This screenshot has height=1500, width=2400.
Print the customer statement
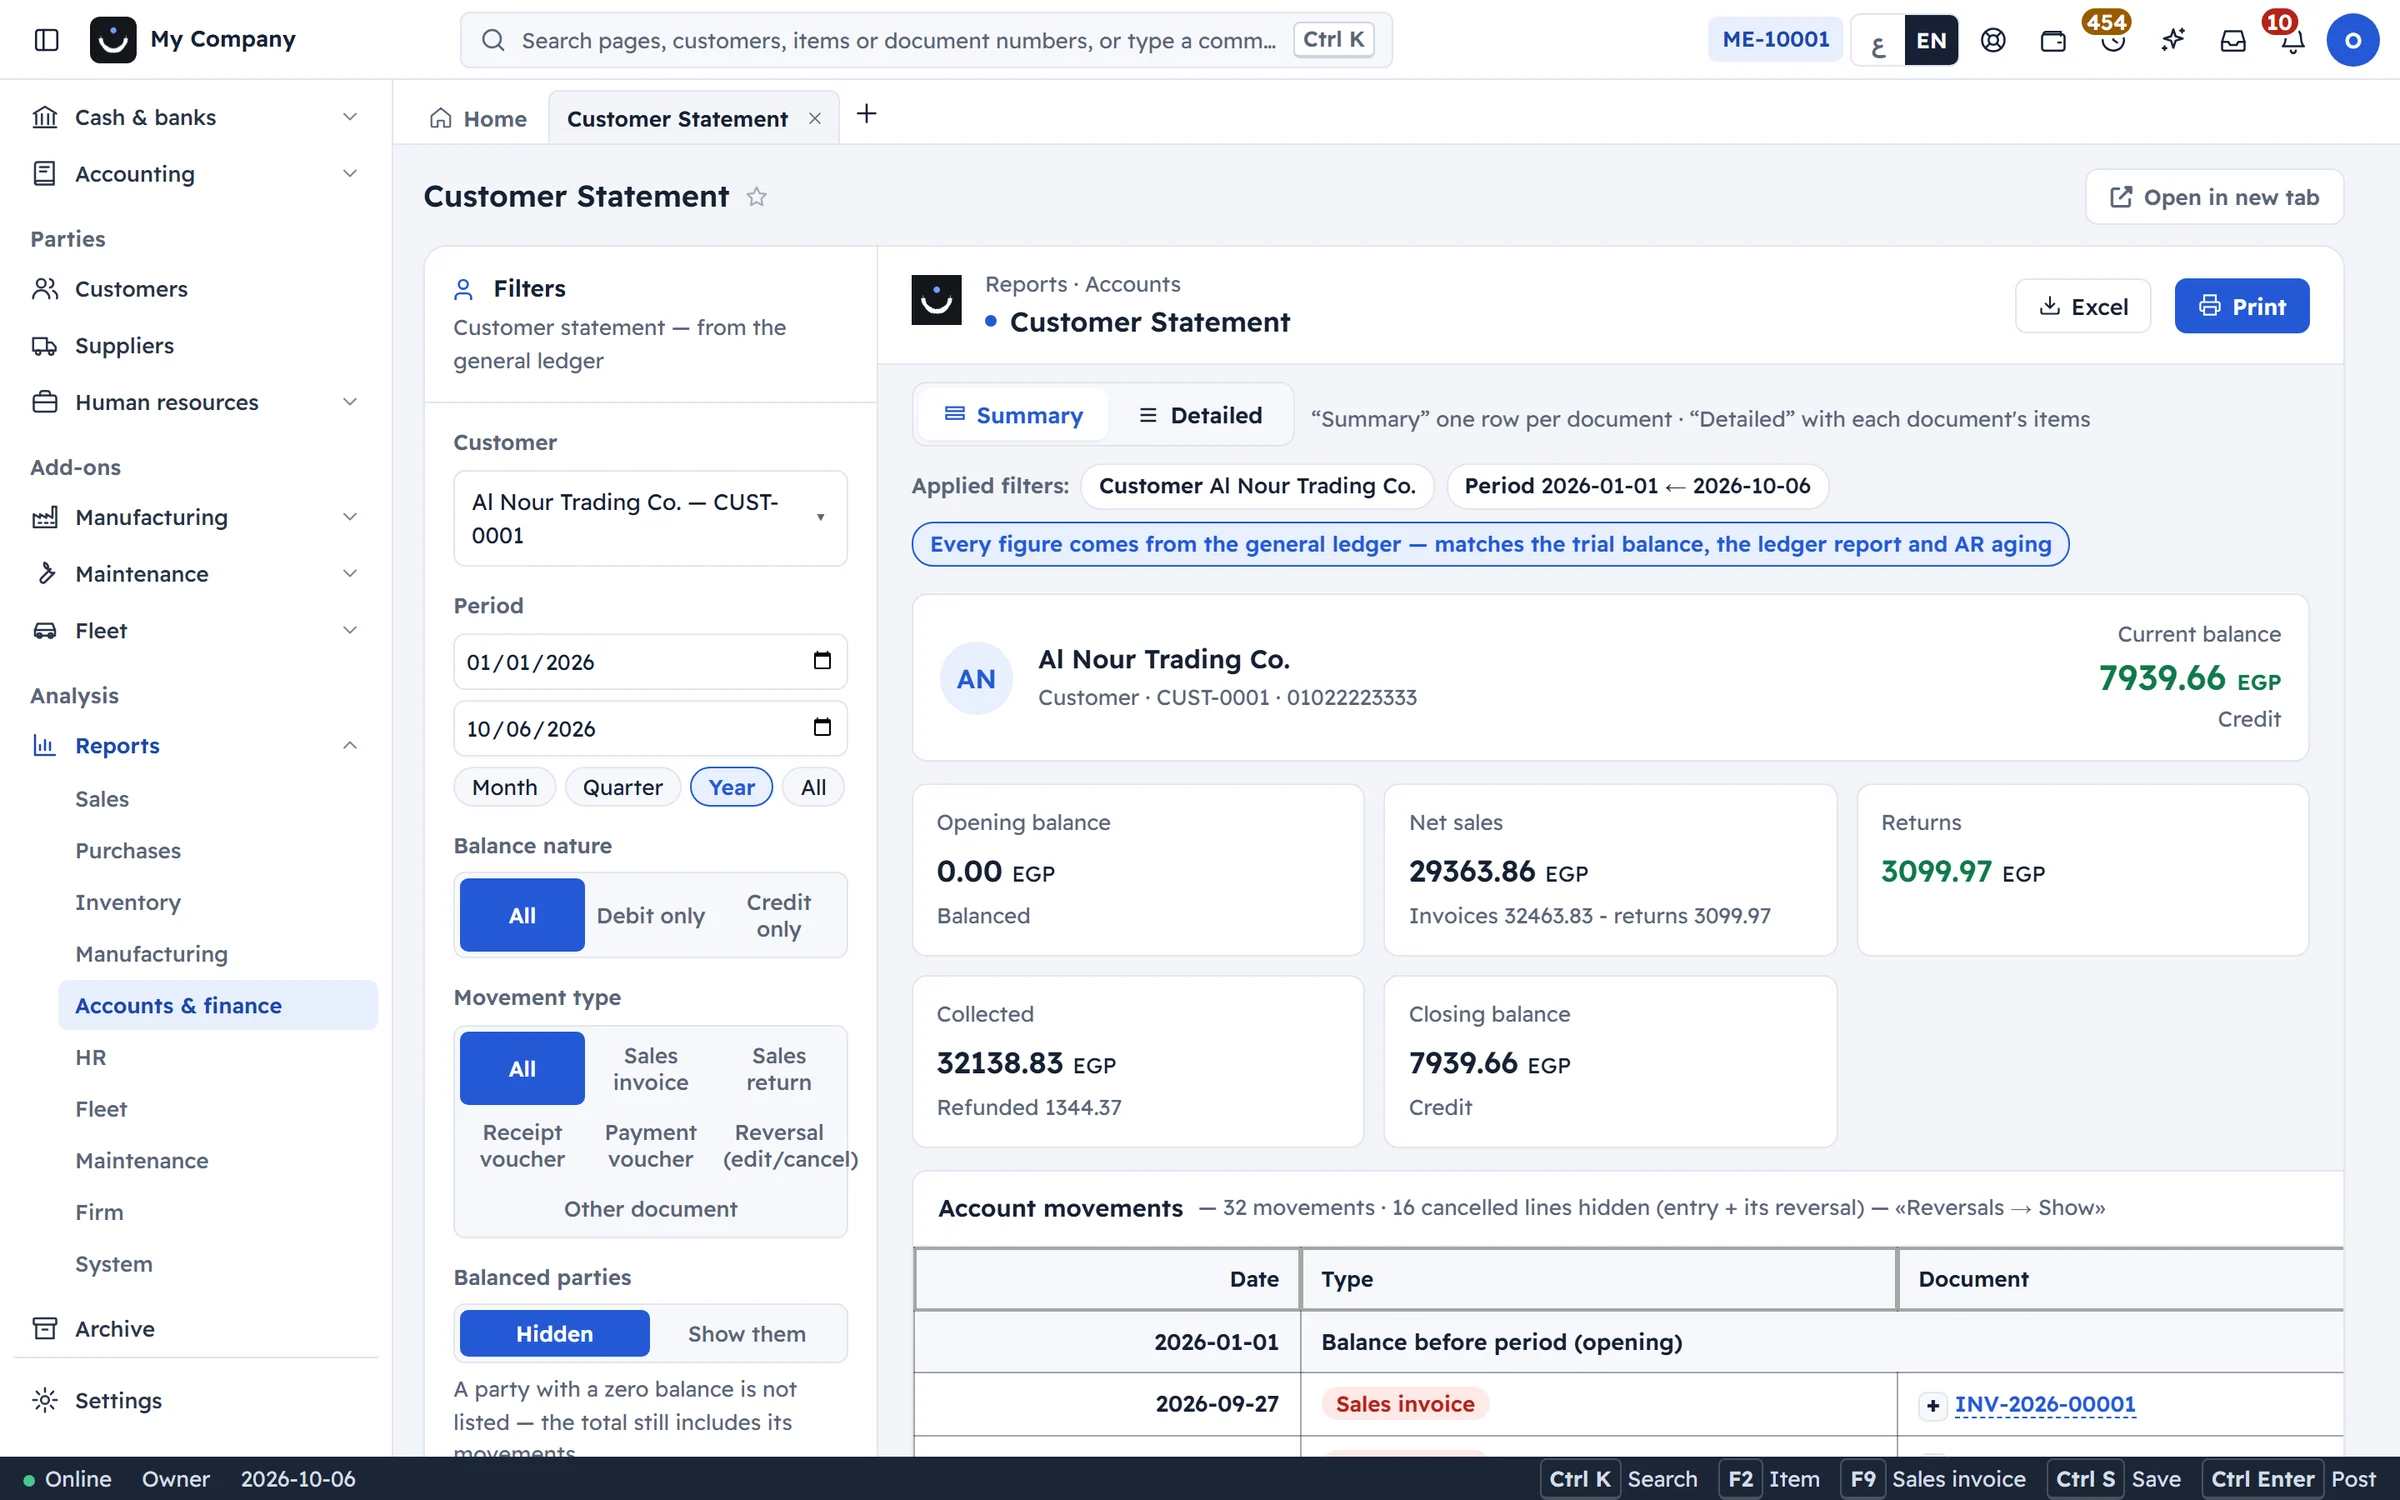point(2242,306)
